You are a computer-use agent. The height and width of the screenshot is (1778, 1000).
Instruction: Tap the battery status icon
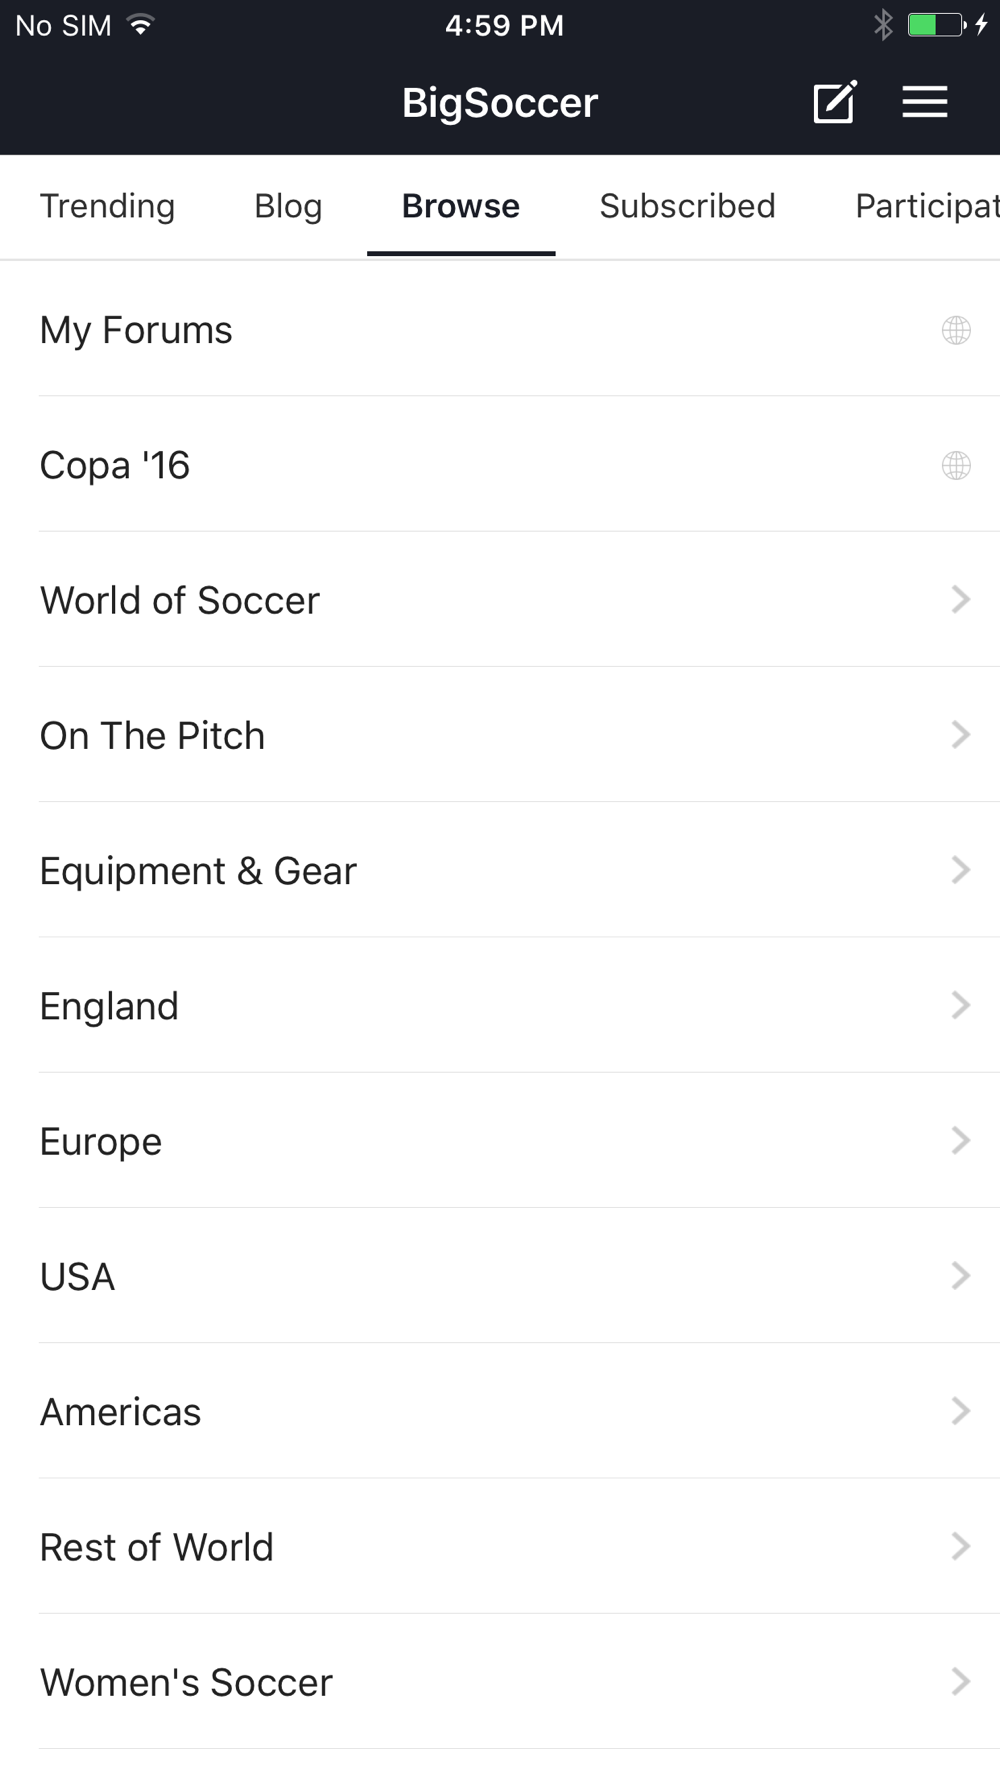coord(936,25)
